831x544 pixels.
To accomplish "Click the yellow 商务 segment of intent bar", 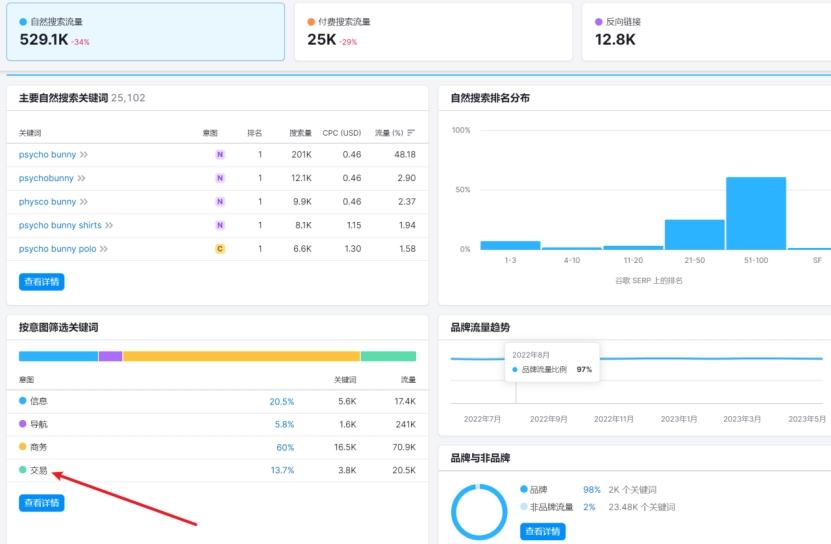I will click(240, 356).
